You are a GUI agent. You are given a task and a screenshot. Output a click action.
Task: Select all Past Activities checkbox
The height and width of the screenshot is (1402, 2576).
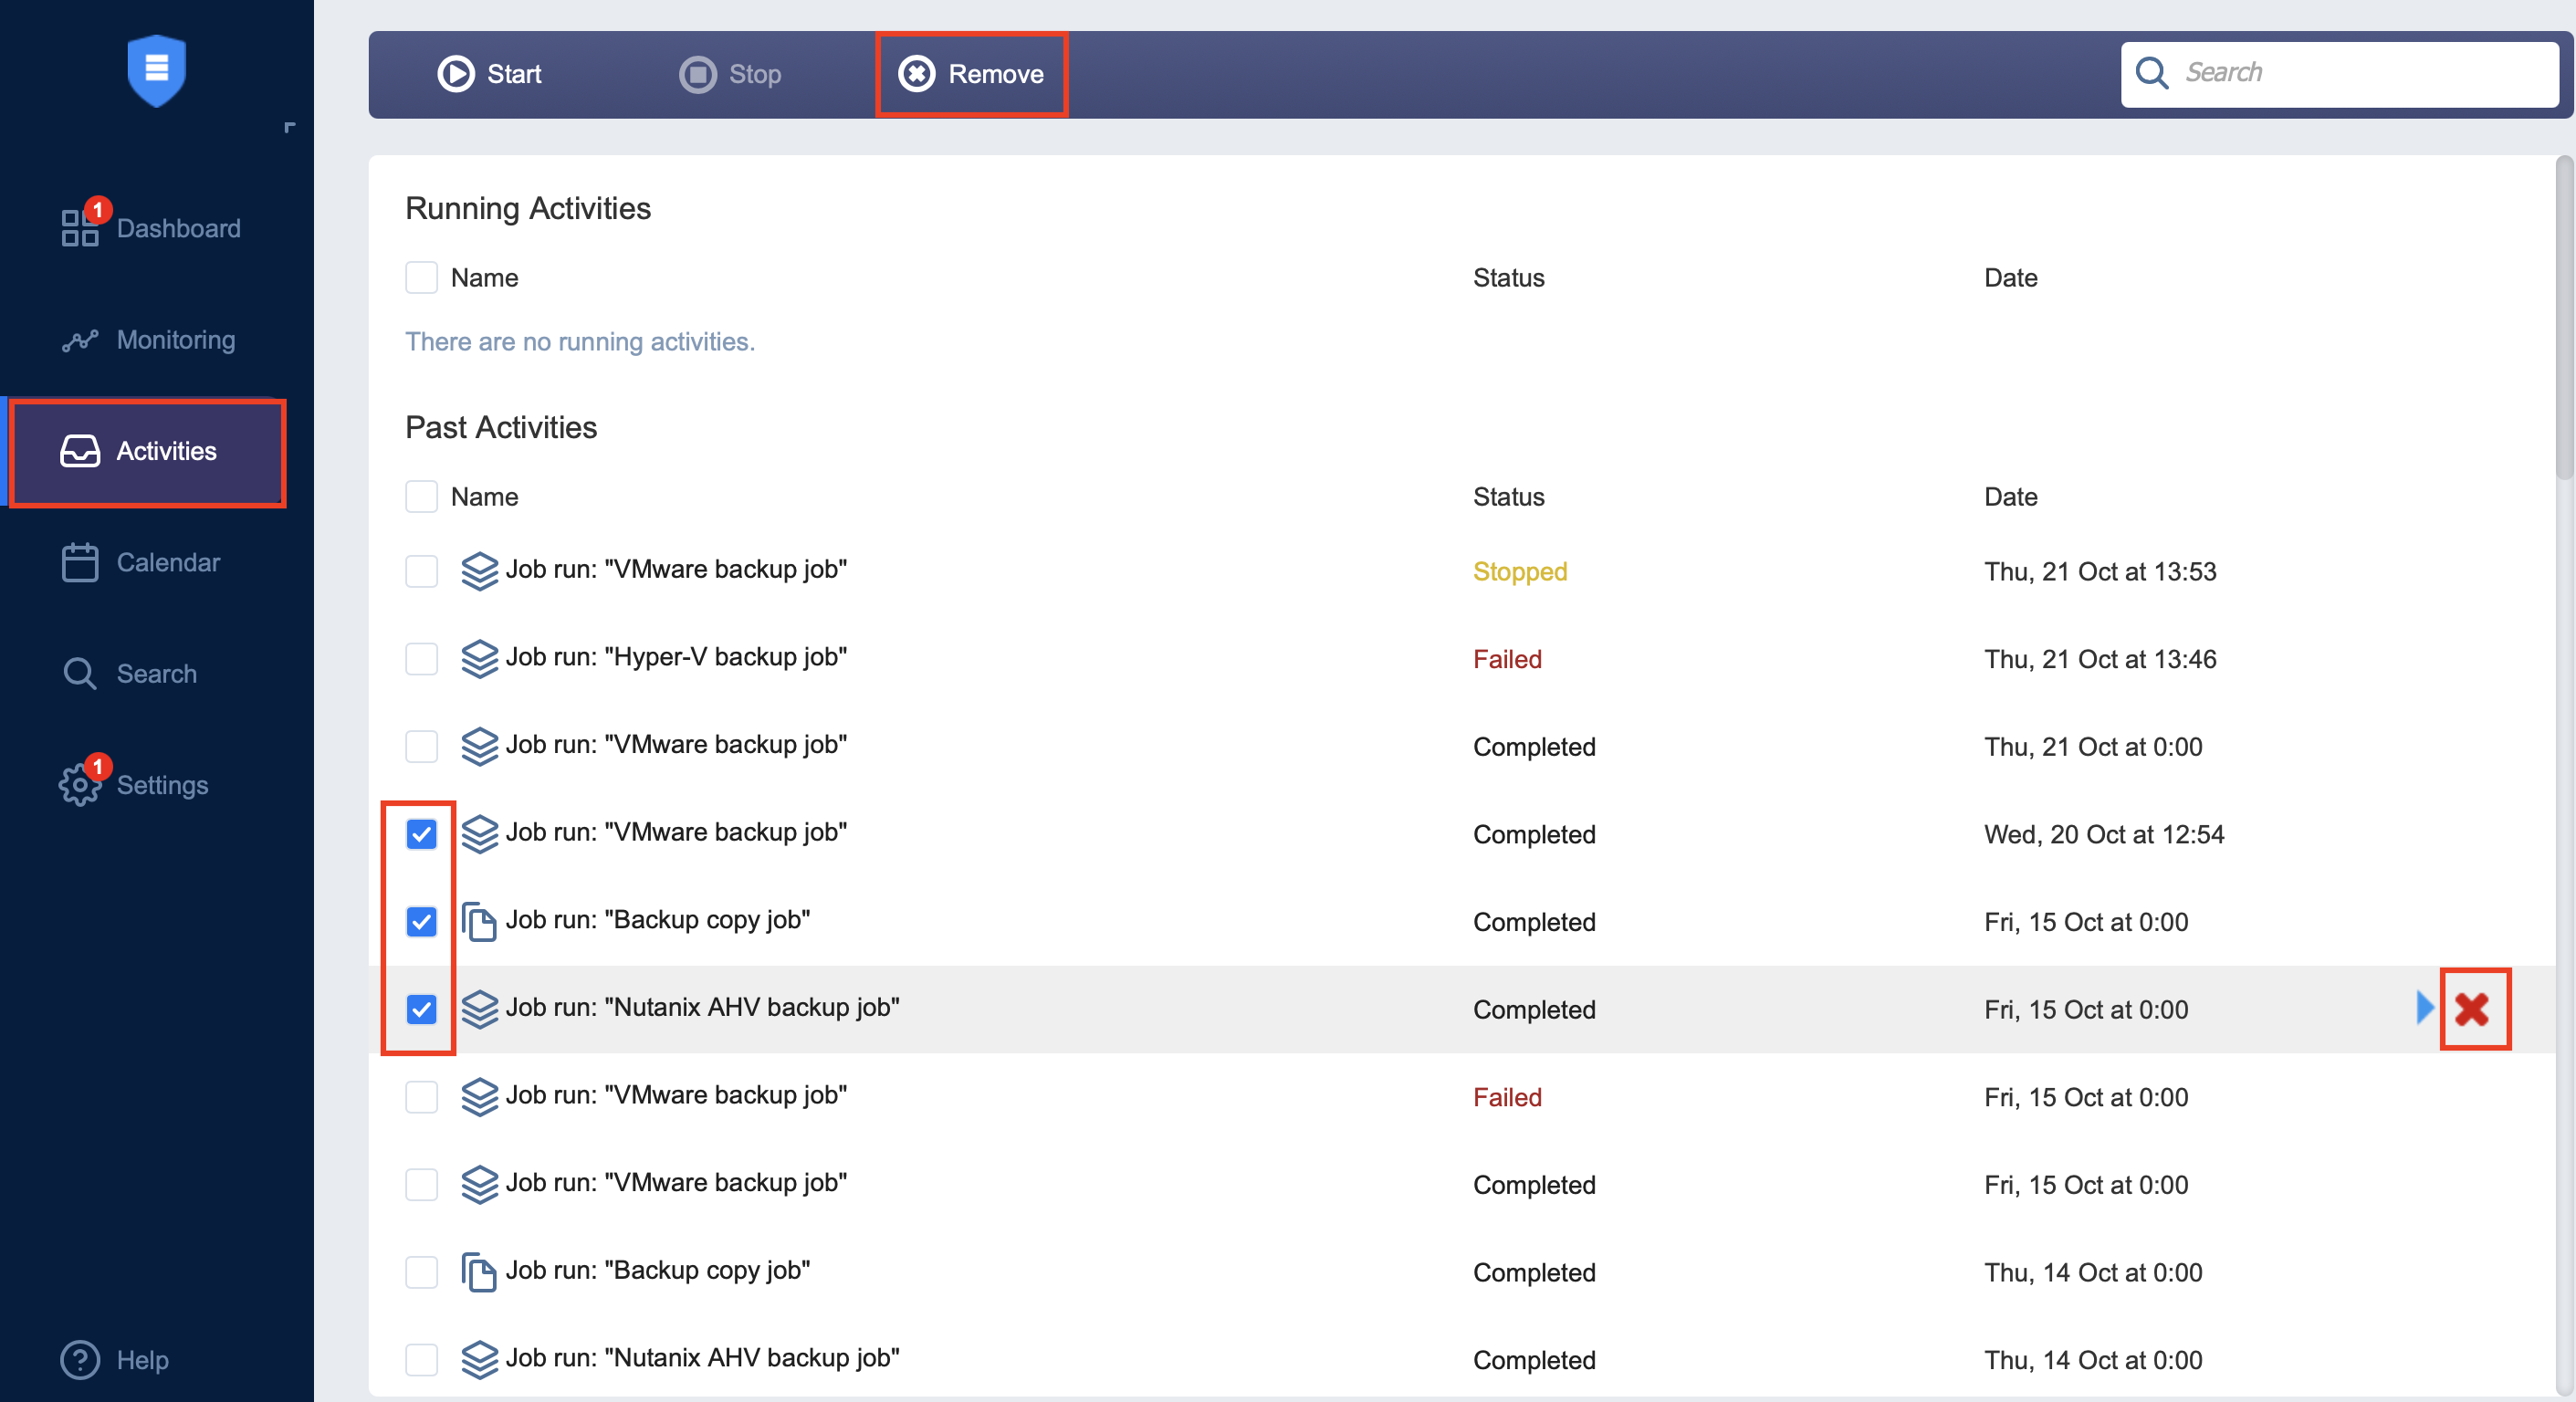click(422, 497)
